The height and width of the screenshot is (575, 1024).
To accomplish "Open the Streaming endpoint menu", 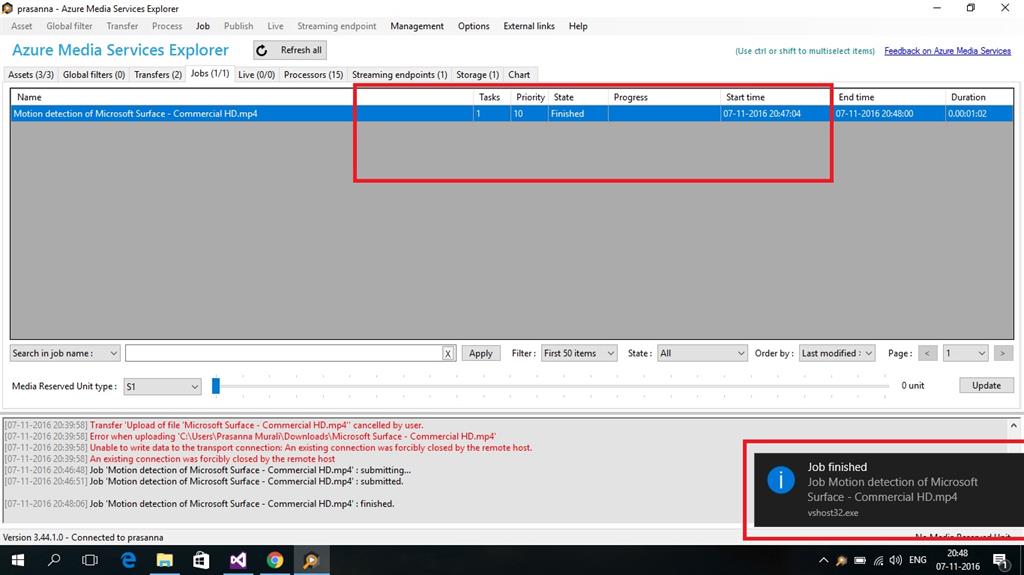I will pyautogui.click(x=336, y=26).
